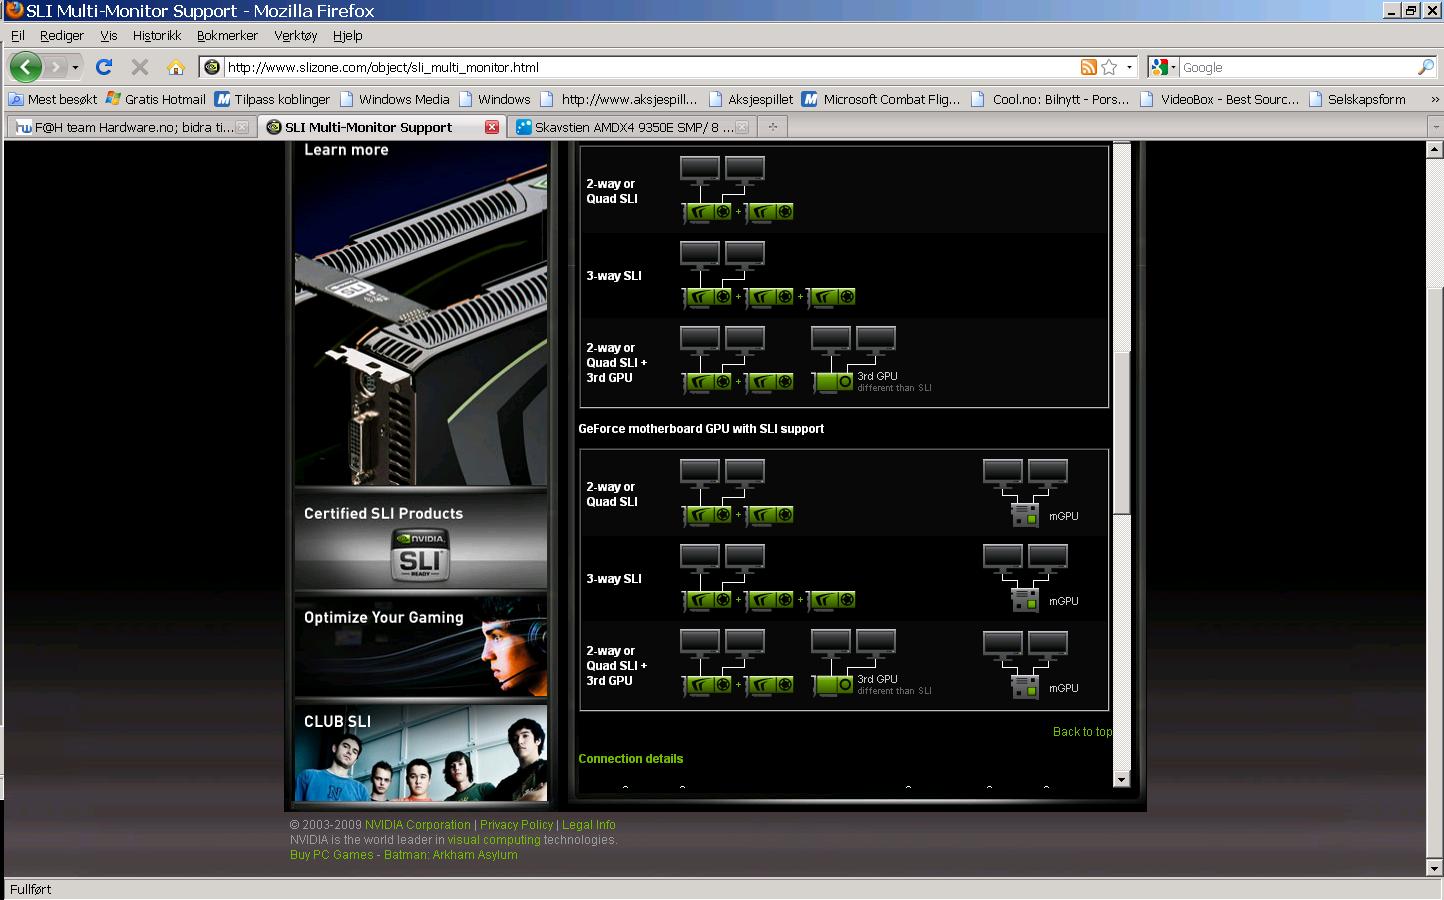Image resolution: width=1444 pixels, height=900 pixels.
Task: Click the site identity icon in the URL bar
Action: point(212,67)
